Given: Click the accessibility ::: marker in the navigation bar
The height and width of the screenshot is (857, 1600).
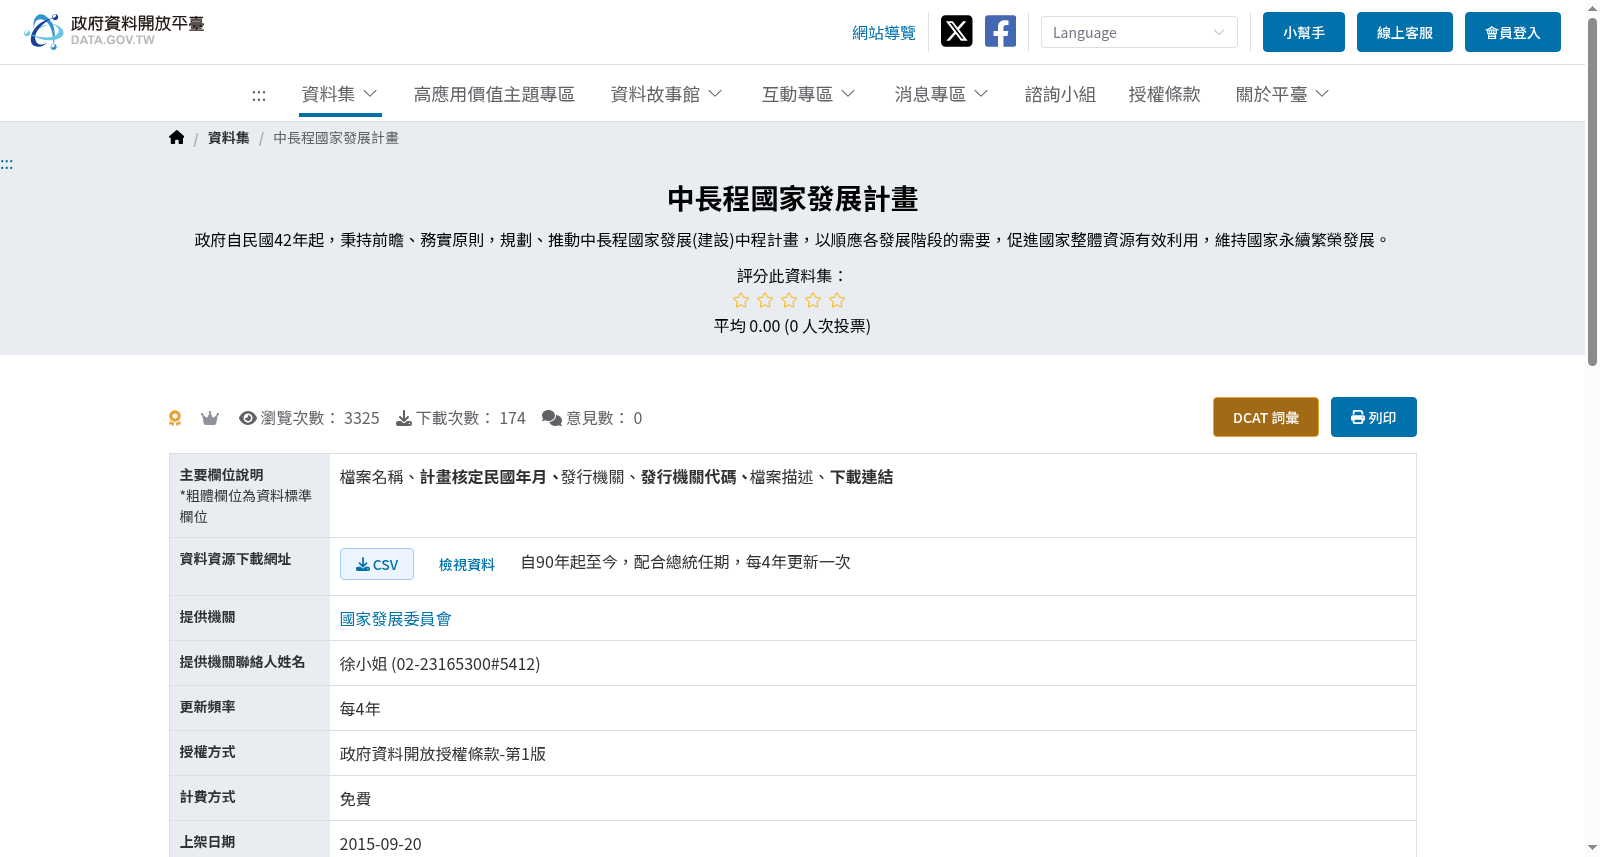Looking at the screenshot, I should click(x=259, y=95).
